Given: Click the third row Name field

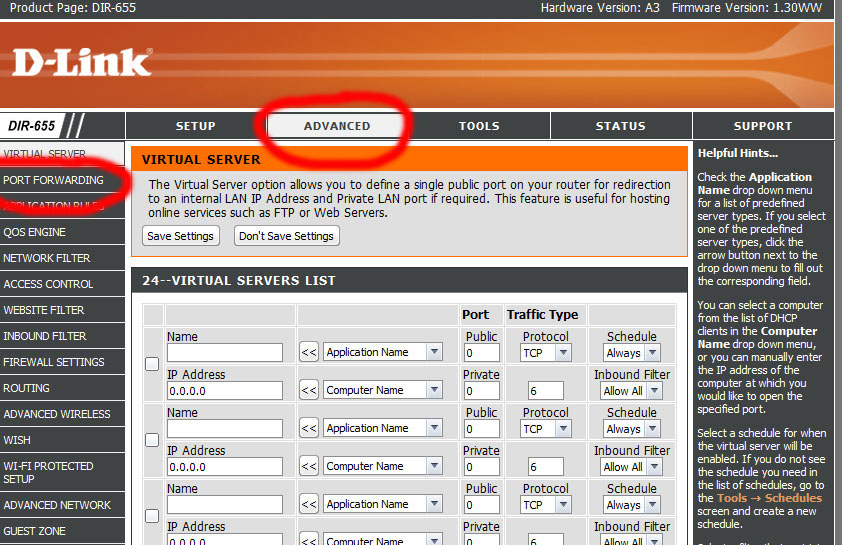Looking at the screenshot, I should (225, 505).
